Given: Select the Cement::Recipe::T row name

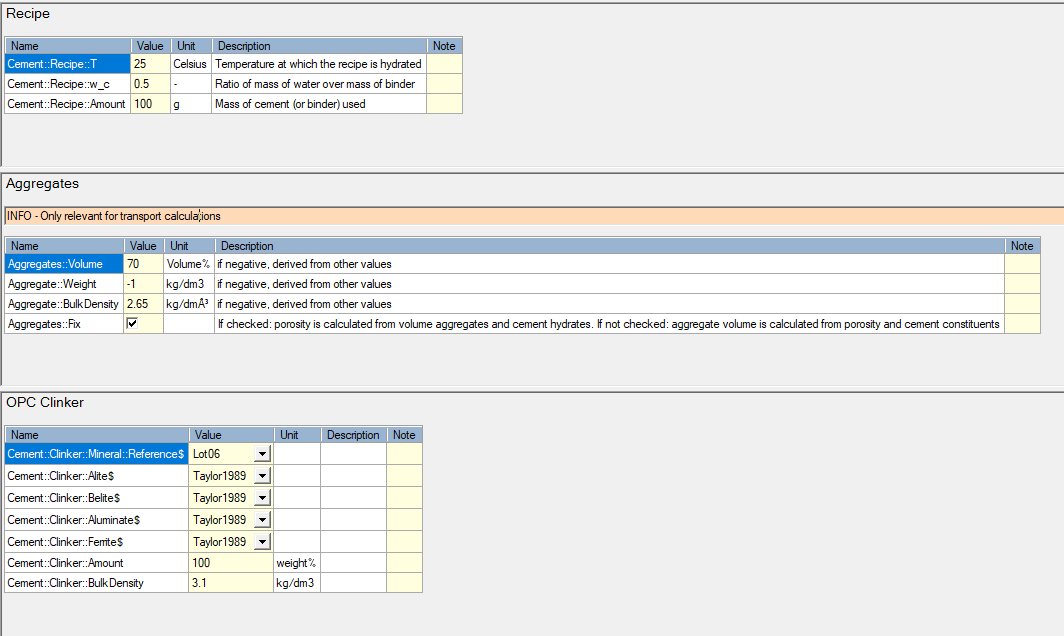Looking at the screenshot, I should pos(67,64).
